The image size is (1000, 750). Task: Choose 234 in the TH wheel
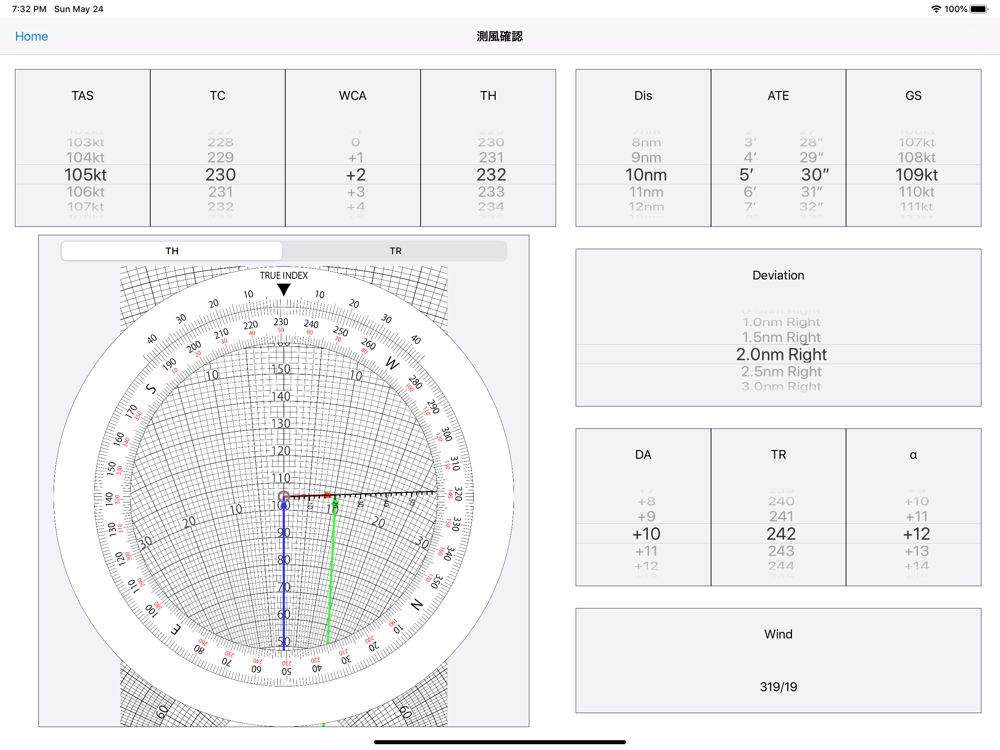click(x=491, y=207)
